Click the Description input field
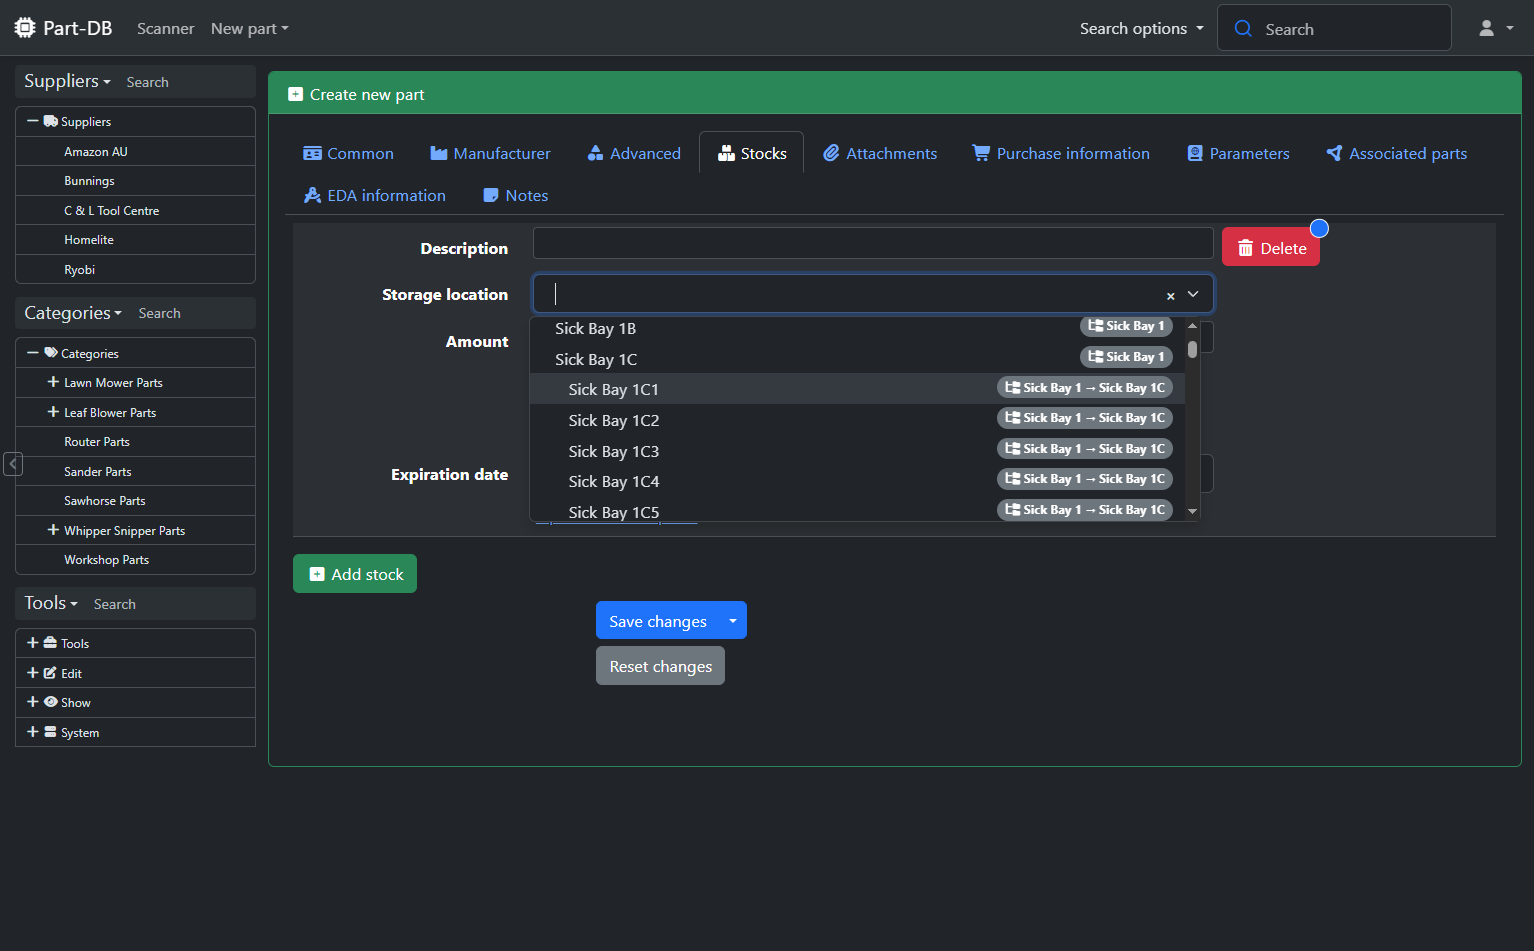This screenshot has width=1534, height=951. [873, 243]
